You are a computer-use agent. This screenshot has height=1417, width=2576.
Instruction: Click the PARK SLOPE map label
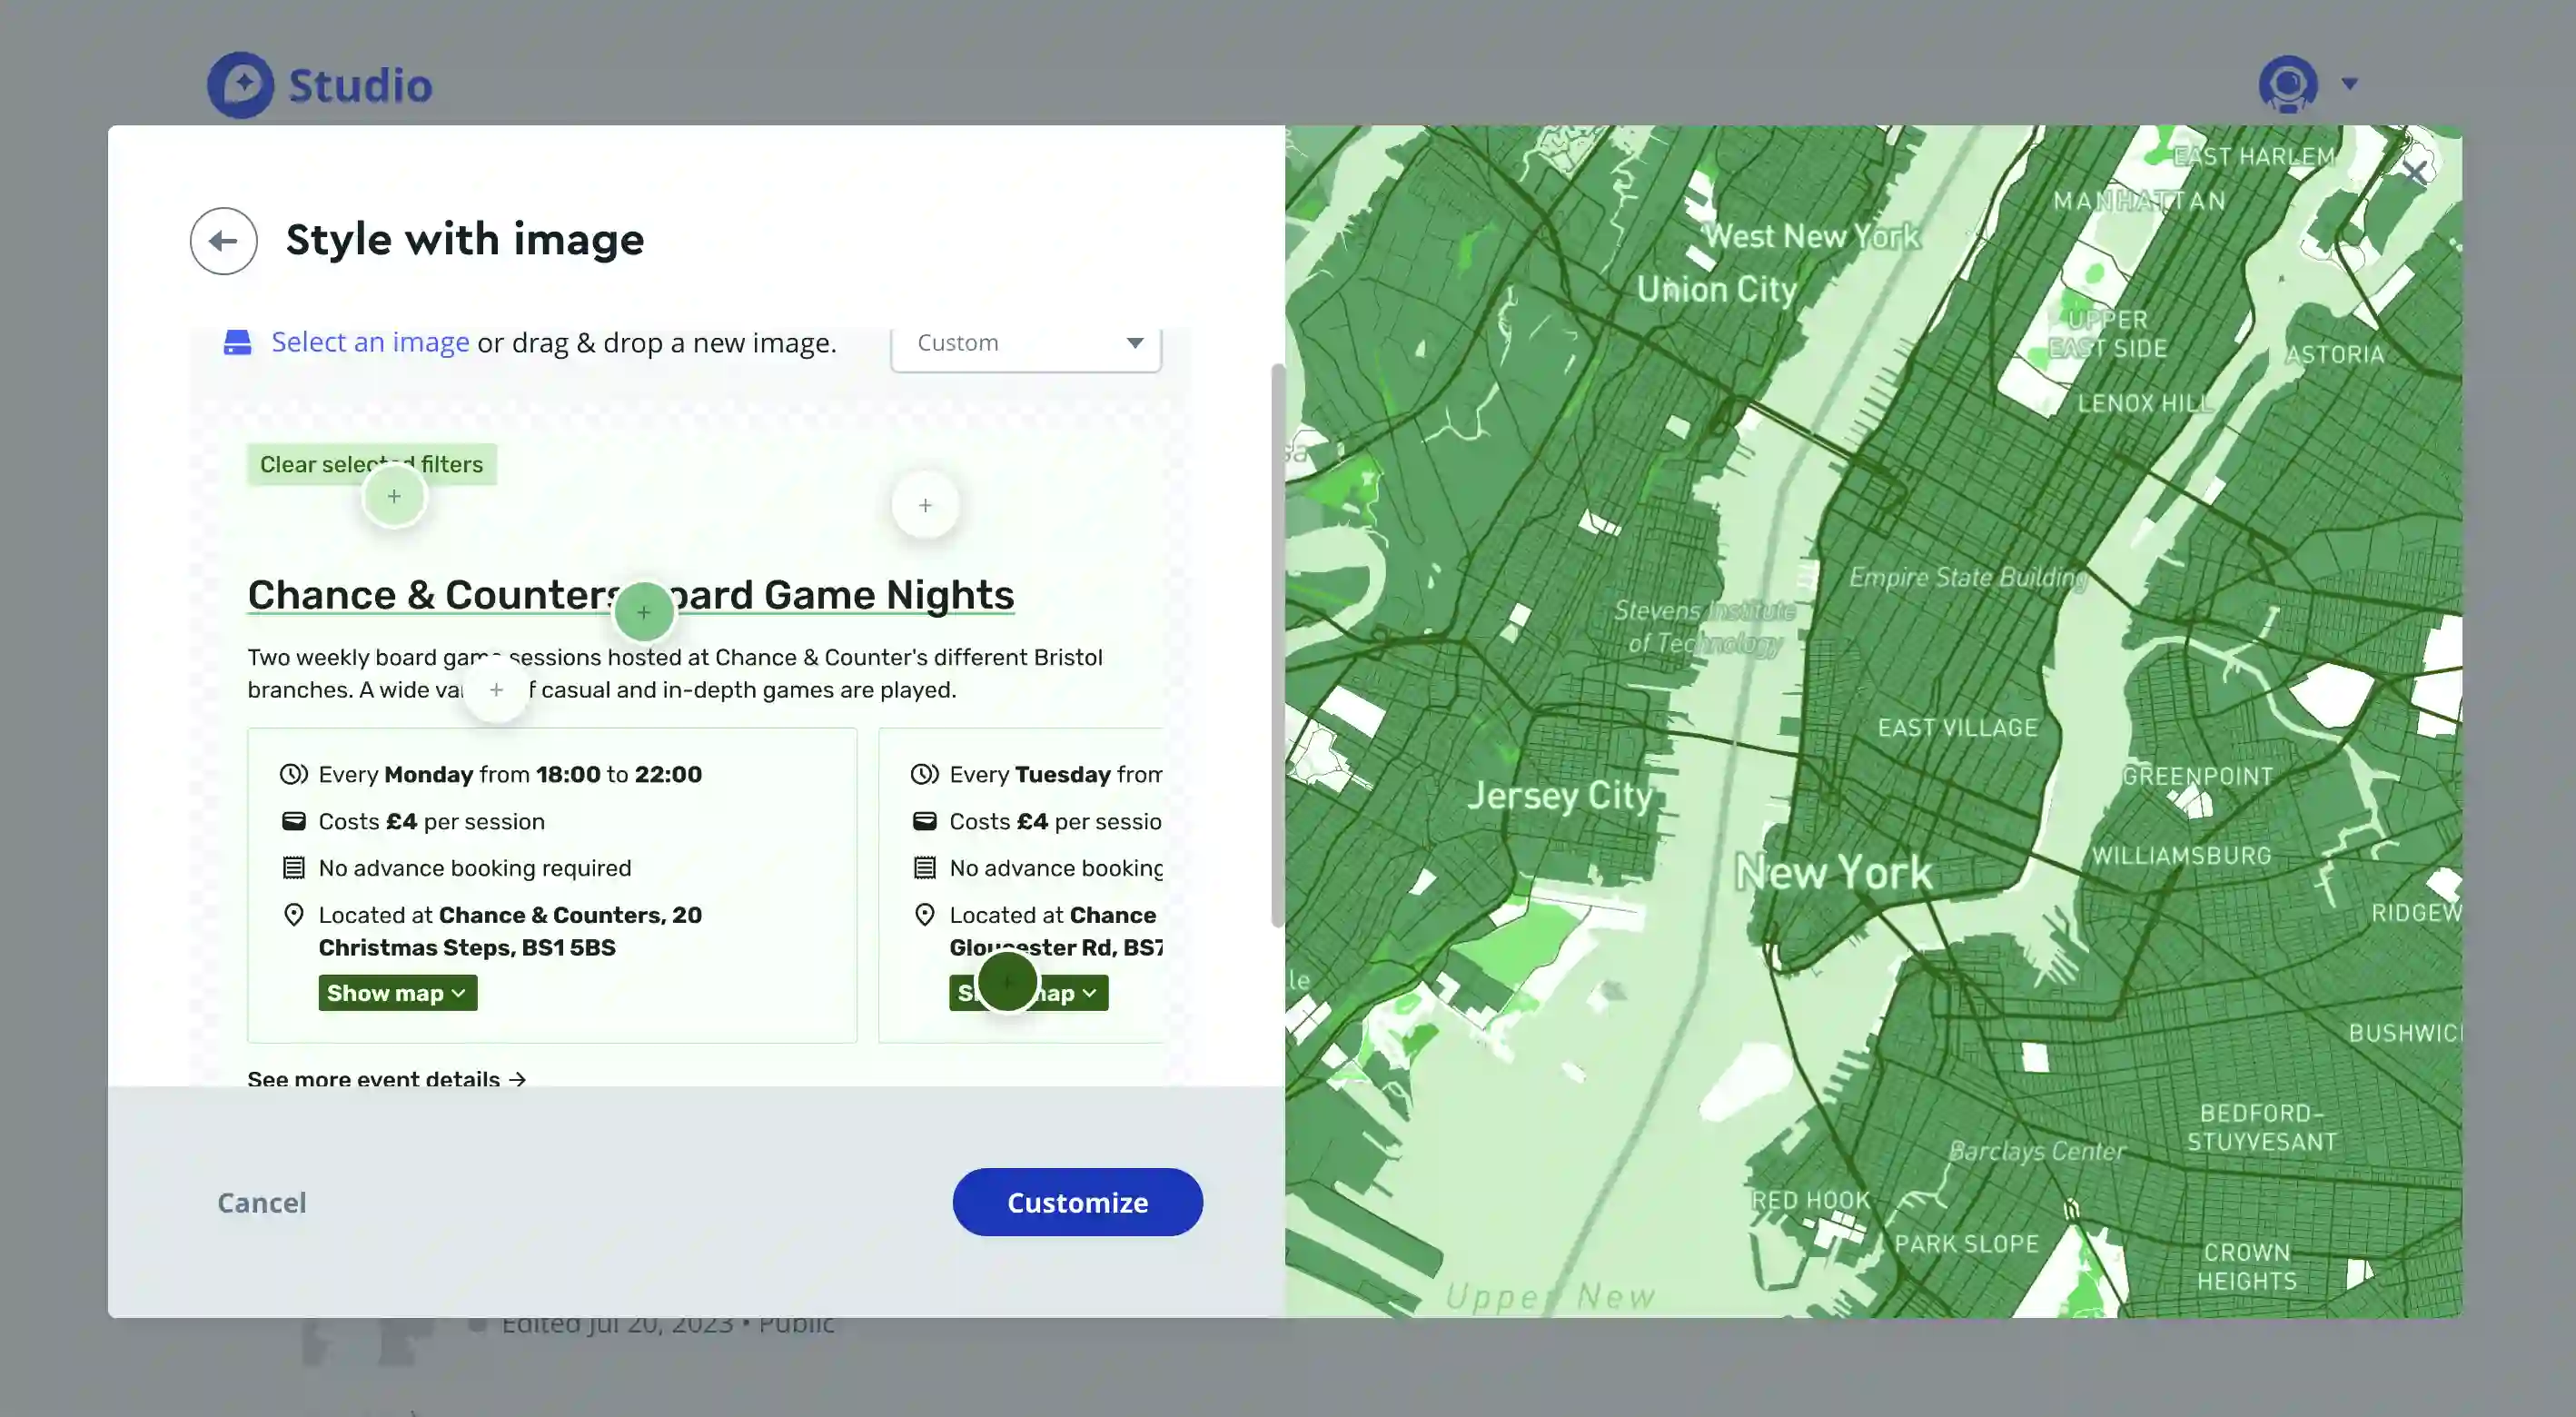pyautogui.click(x=1966, y=1244)
